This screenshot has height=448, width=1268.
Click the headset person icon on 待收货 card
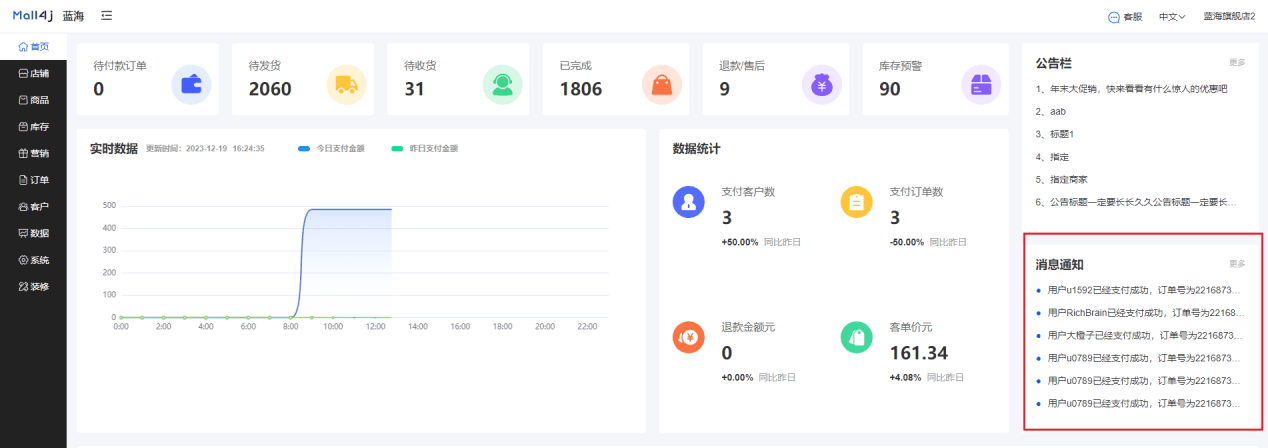point(502,84)
